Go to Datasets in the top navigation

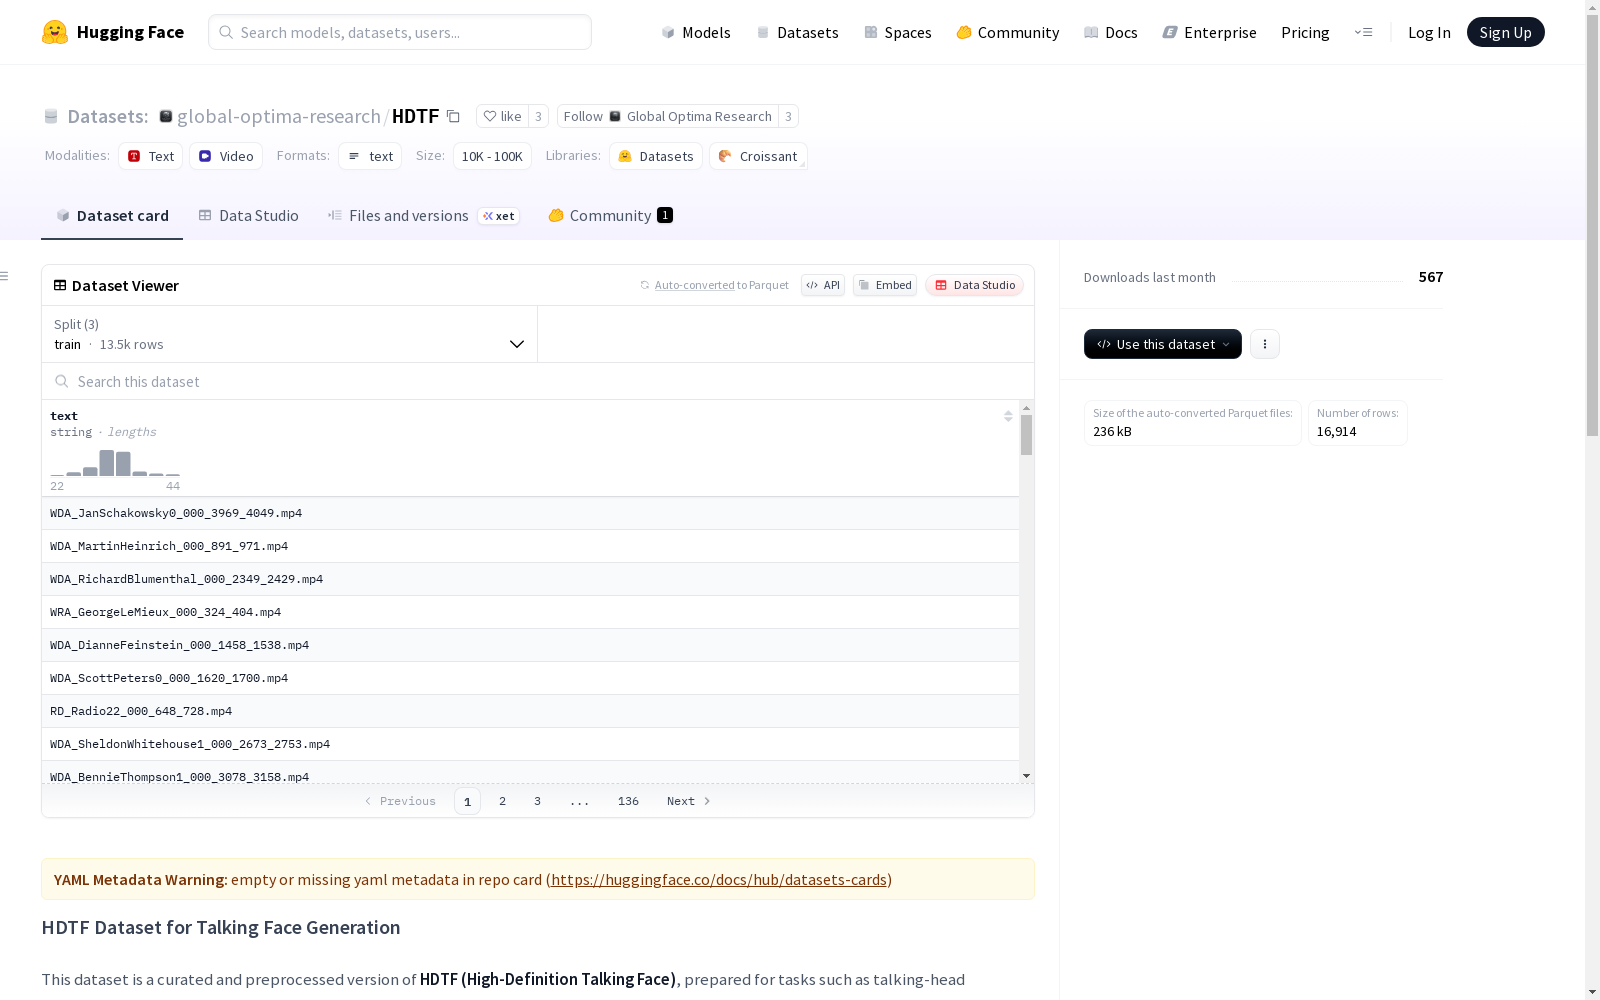(x=797, y=32)
